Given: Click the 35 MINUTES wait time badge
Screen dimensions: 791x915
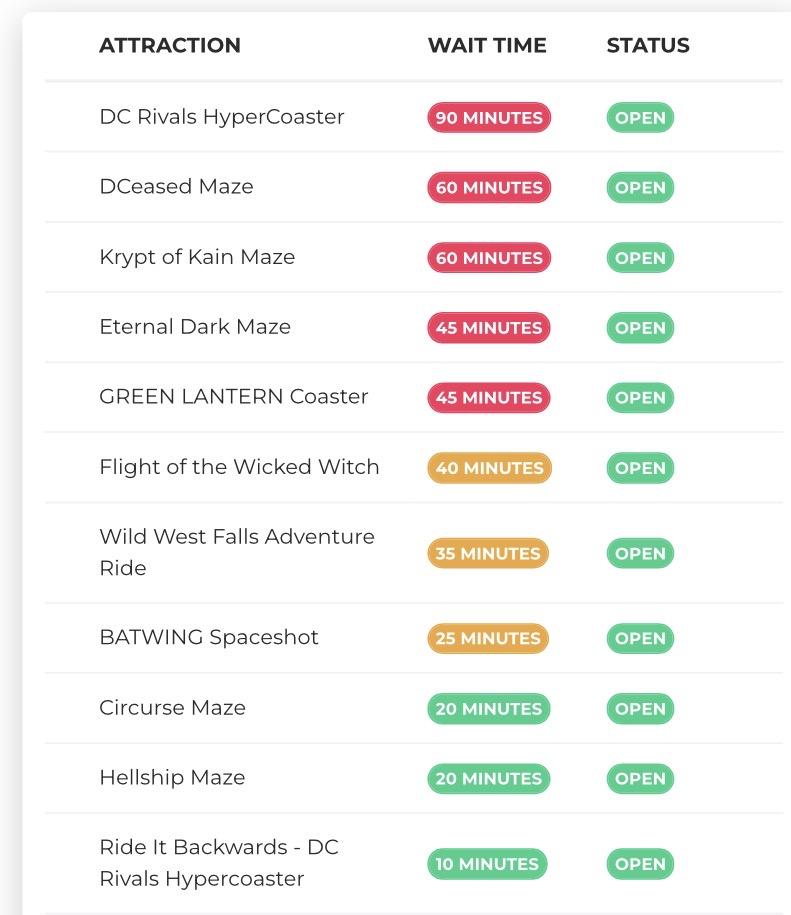Looking at the screenshot, I should [488, 554].
